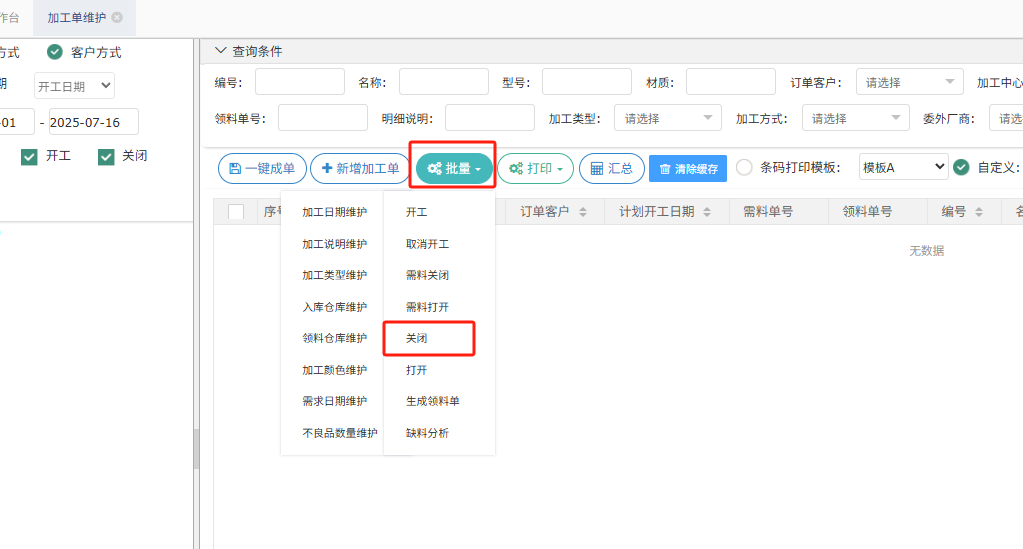Uncheck the 开工 checkbox

29,156
